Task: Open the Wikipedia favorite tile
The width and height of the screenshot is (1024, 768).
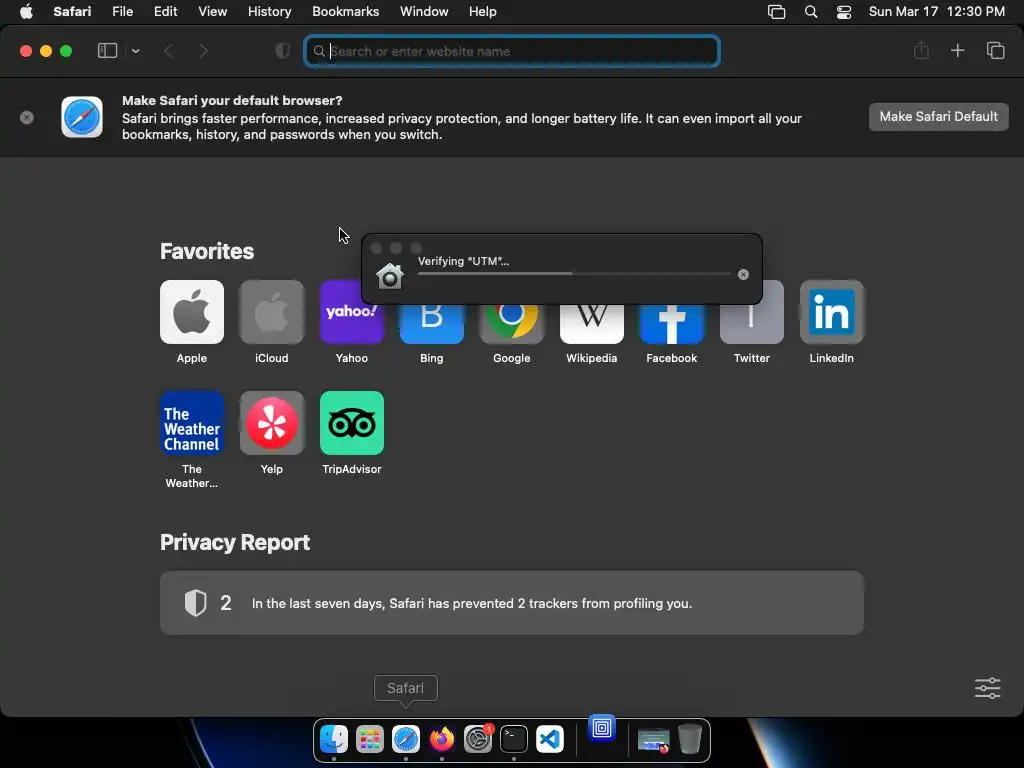Action: [x=592, y=324]
